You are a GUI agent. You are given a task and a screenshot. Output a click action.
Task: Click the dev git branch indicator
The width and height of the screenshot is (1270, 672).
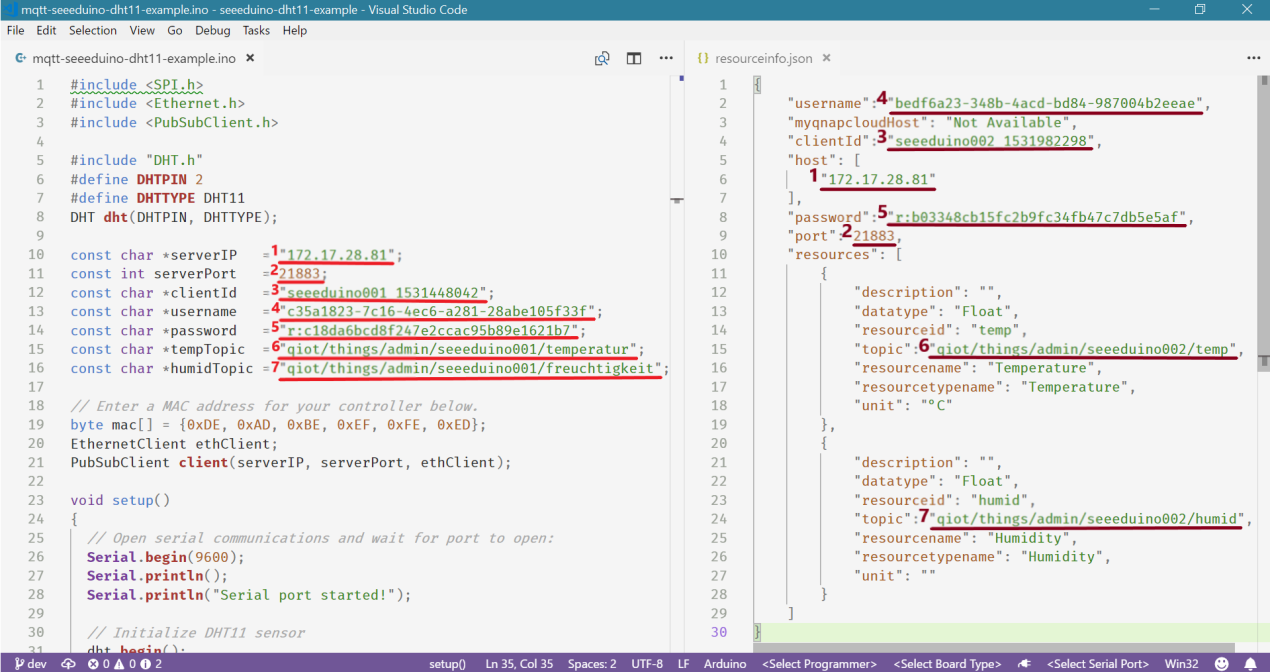[x=28, y=663]
